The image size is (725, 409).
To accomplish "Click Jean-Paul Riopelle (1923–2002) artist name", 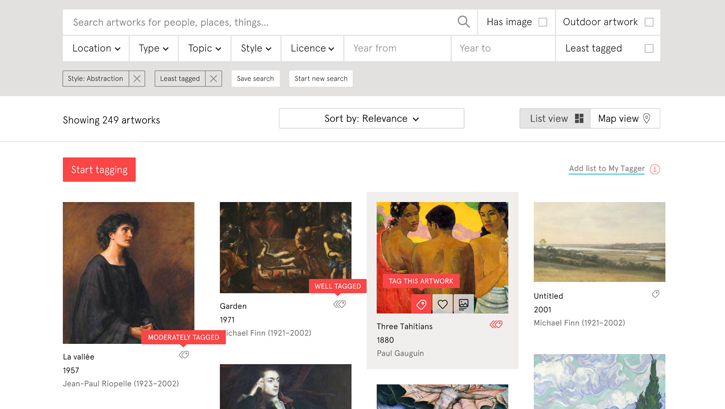I will (121, 384).
